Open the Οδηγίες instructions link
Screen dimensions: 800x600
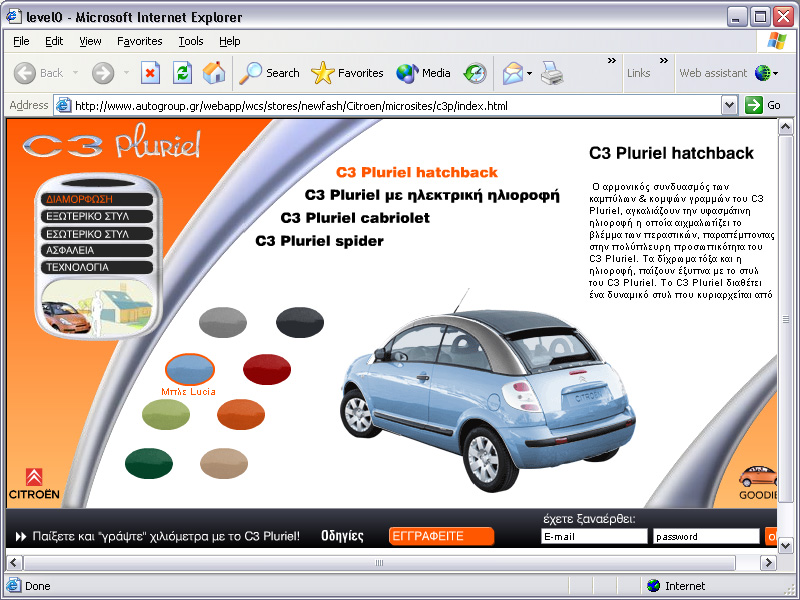point(342,536)
